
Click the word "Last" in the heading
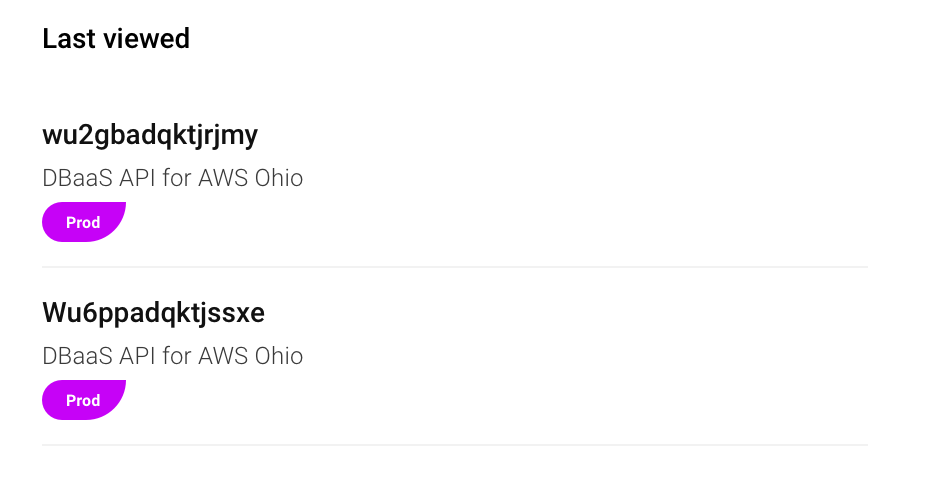pyautogui.click(x=66, y=39)
